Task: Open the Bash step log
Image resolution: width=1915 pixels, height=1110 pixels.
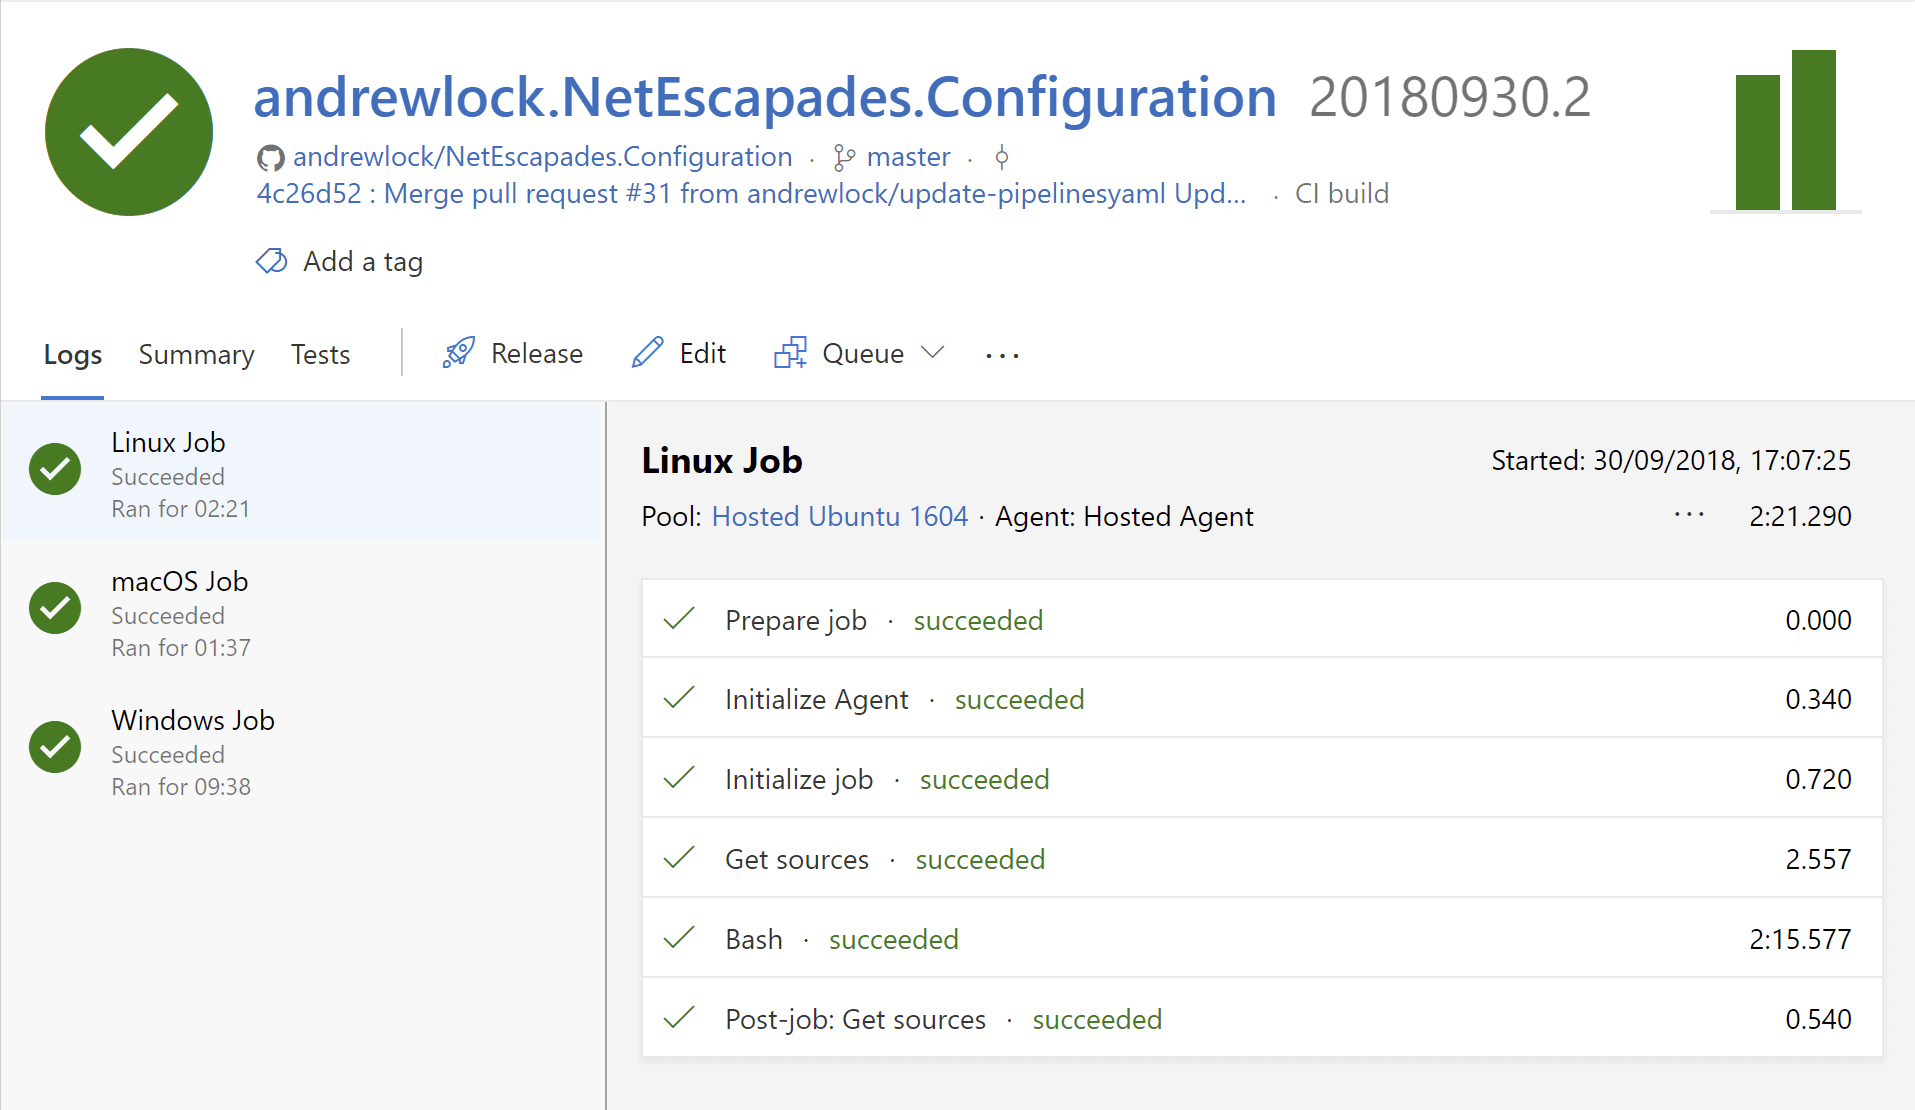Action: click(1262, 938)
